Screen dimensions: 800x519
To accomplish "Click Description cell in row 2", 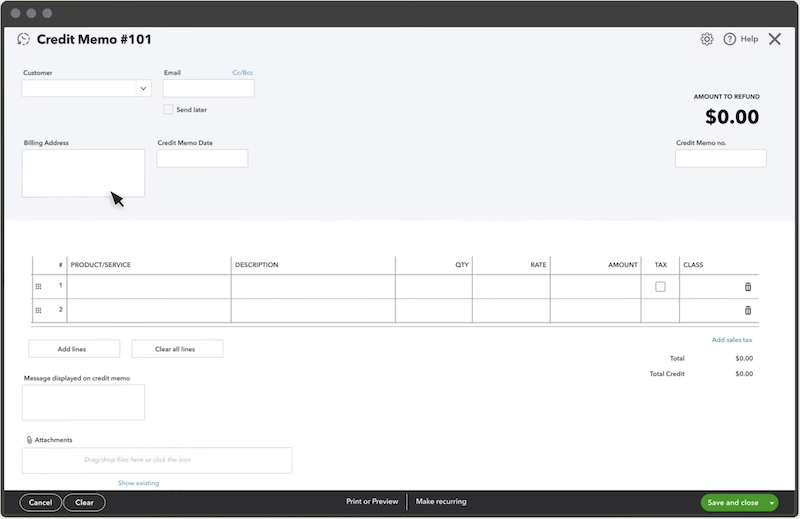I will point(313,310).
